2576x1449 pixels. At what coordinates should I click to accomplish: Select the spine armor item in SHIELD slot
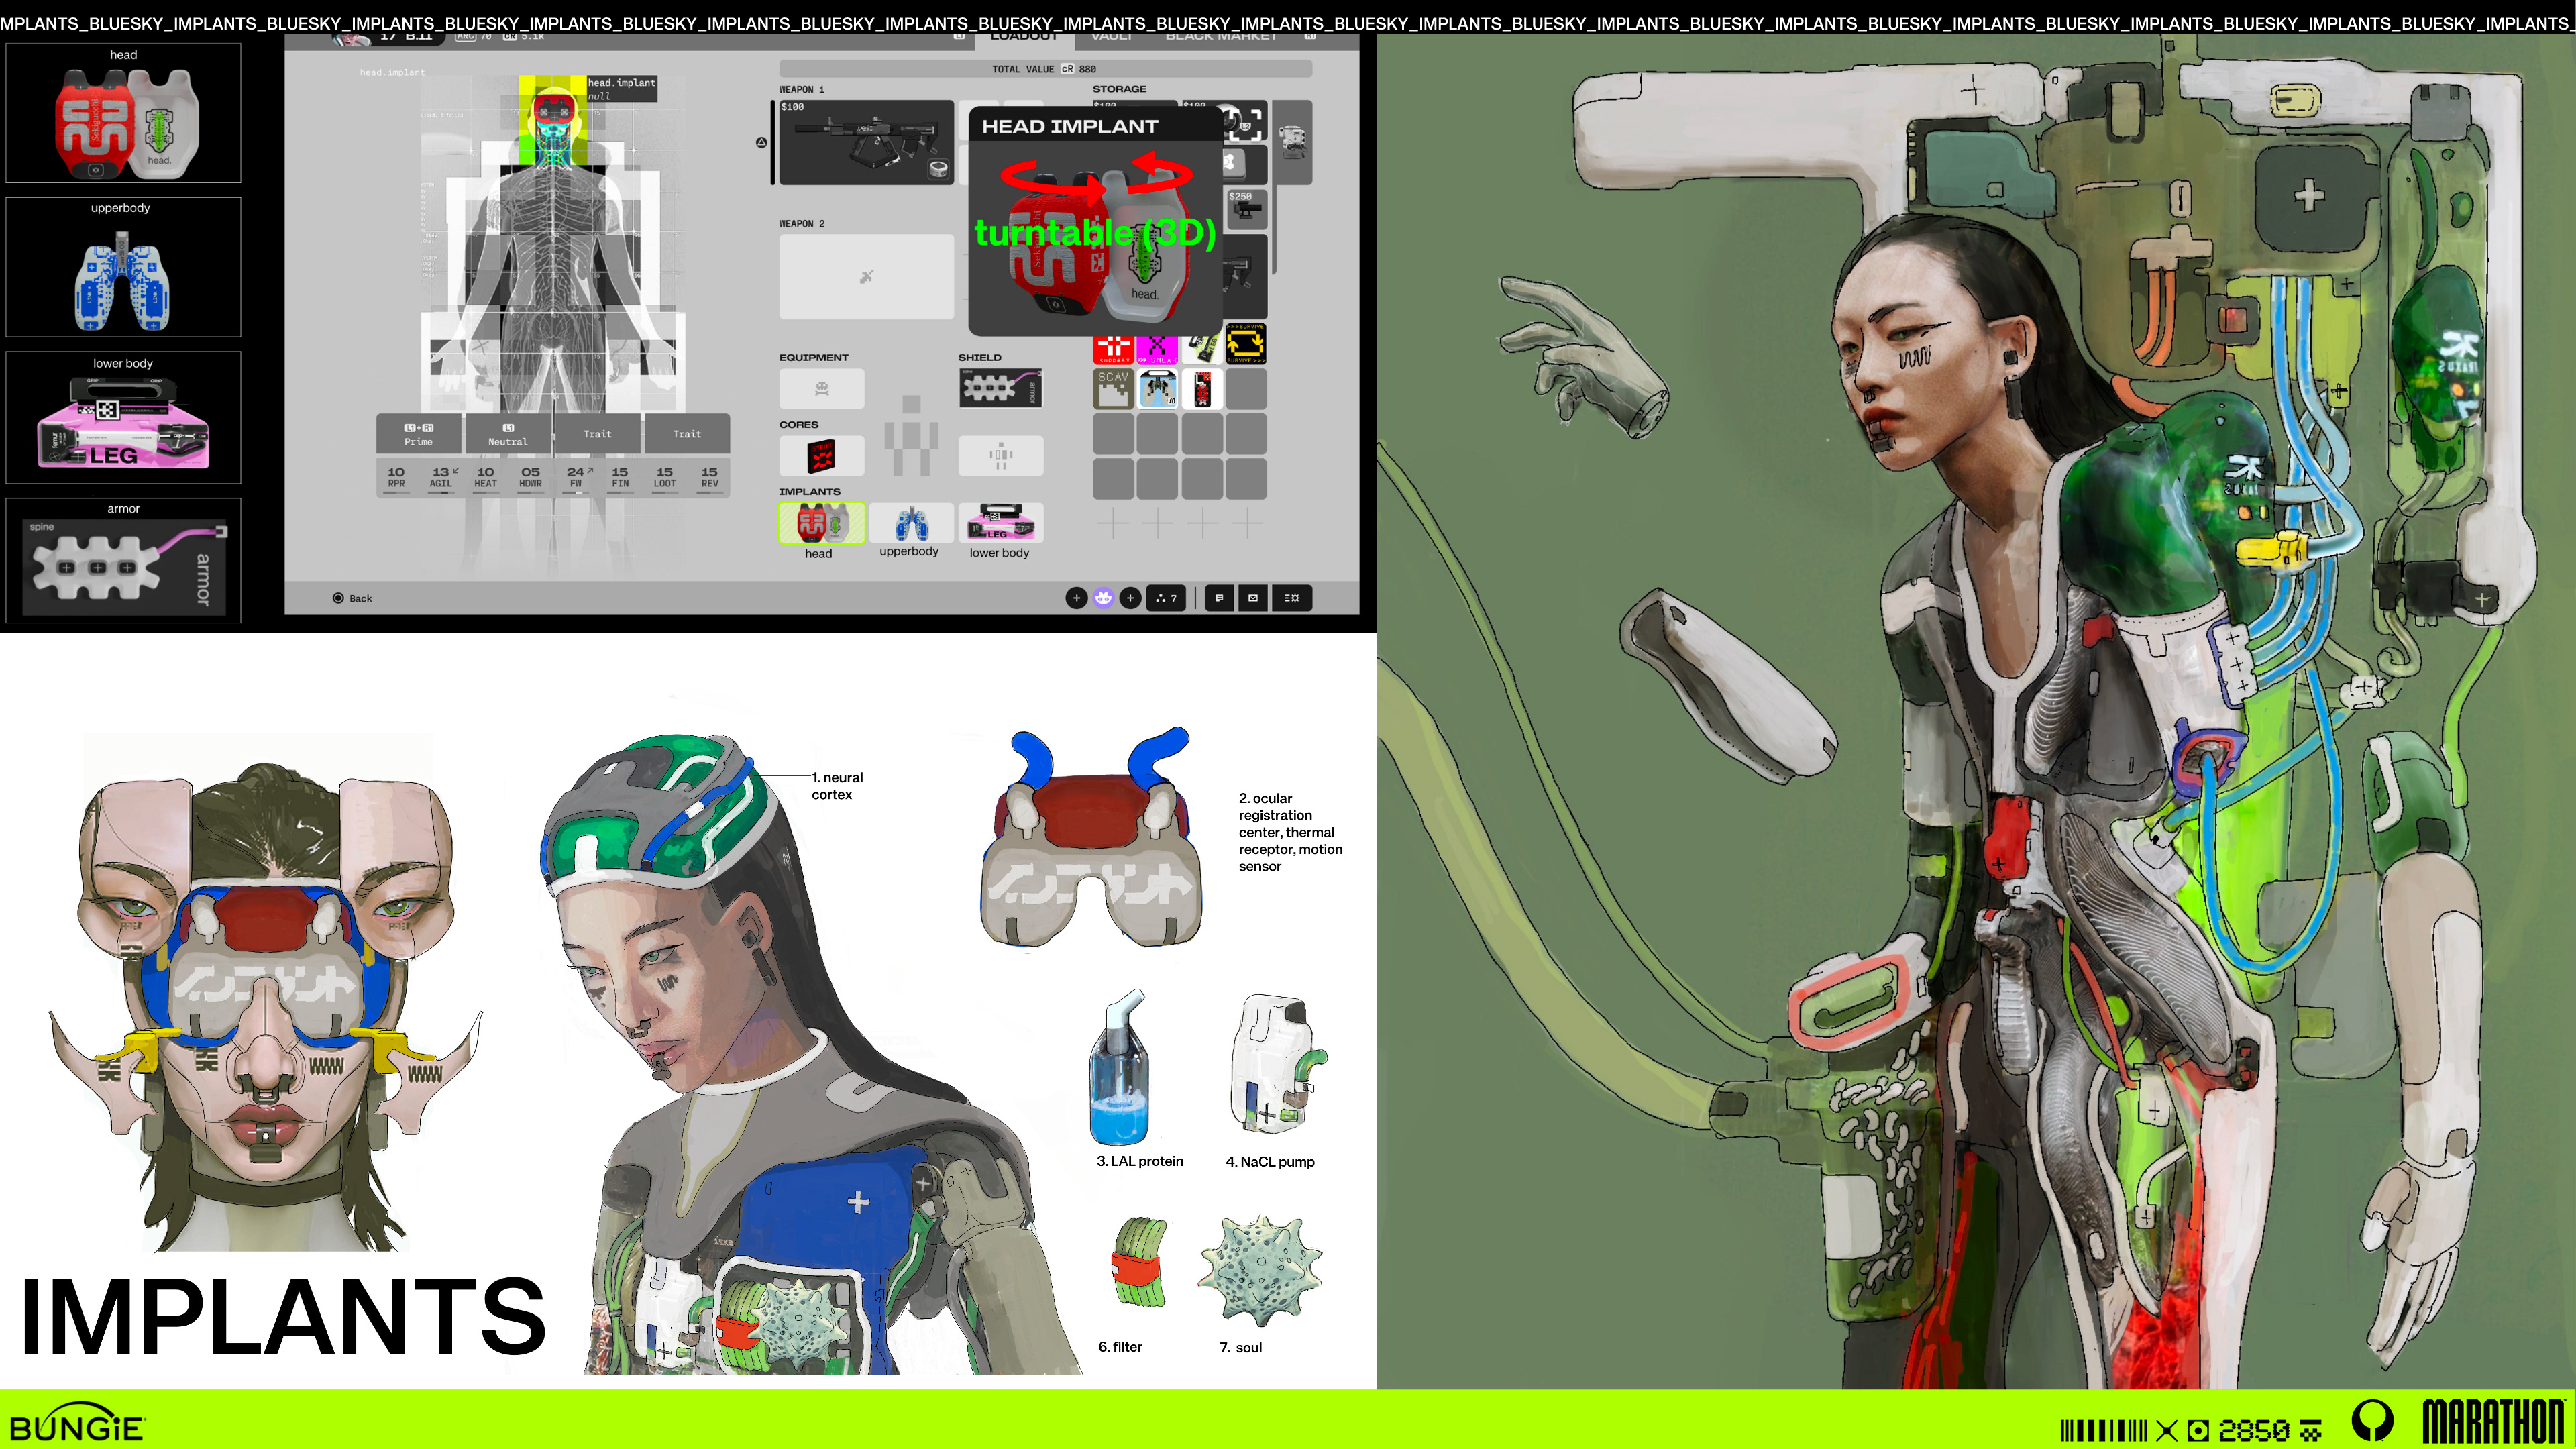1001,388
